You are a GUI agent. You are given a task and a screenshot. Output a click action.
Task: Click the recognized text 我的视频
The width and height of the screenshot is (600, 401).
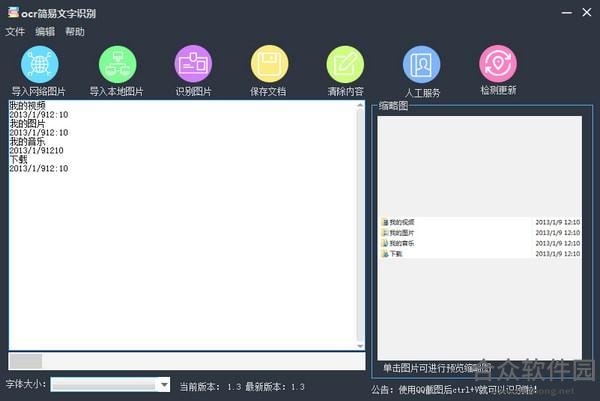point(28,105)
